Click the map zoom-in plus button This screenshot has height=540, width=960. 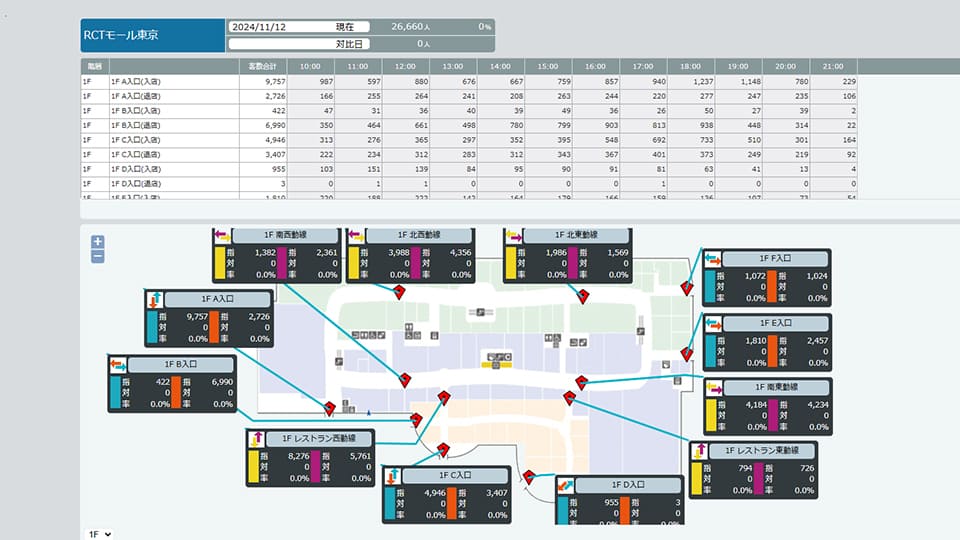point(97,241)
